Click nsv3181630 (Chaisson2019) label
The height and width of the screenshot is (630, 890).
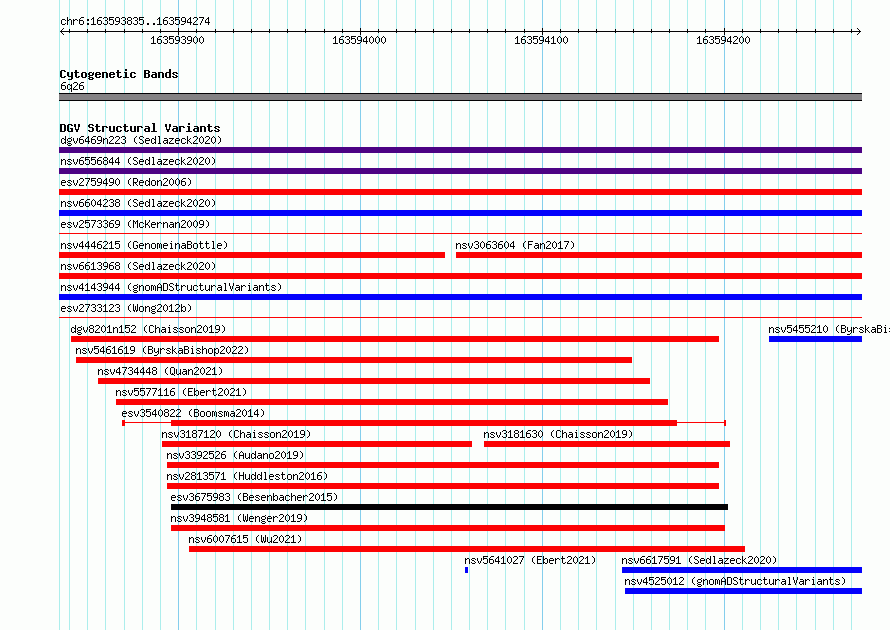(558, 434)
